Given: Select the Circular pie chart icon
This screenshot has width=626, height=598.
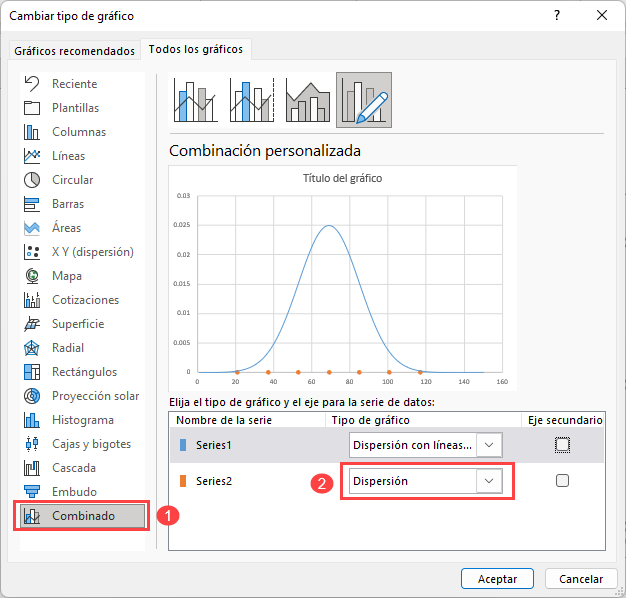Looking at the screenshot, I should [x=32, y=180].
